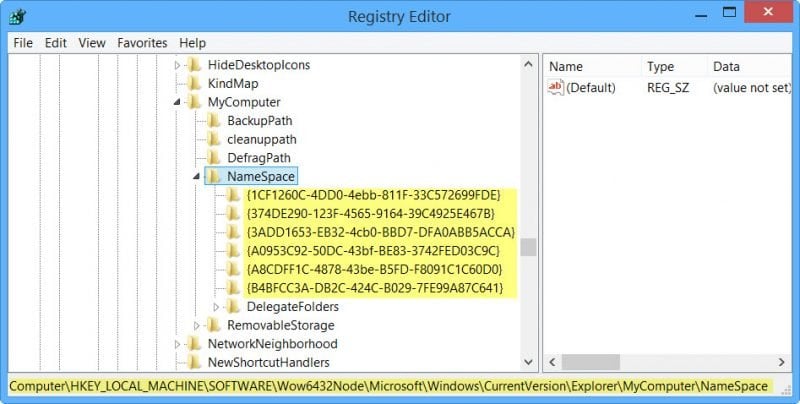Image resolution: width=800 pixels, height=404 pixels.
Task: Click the folder icon beside DefragPath
Action: click(x=213, y=158)
